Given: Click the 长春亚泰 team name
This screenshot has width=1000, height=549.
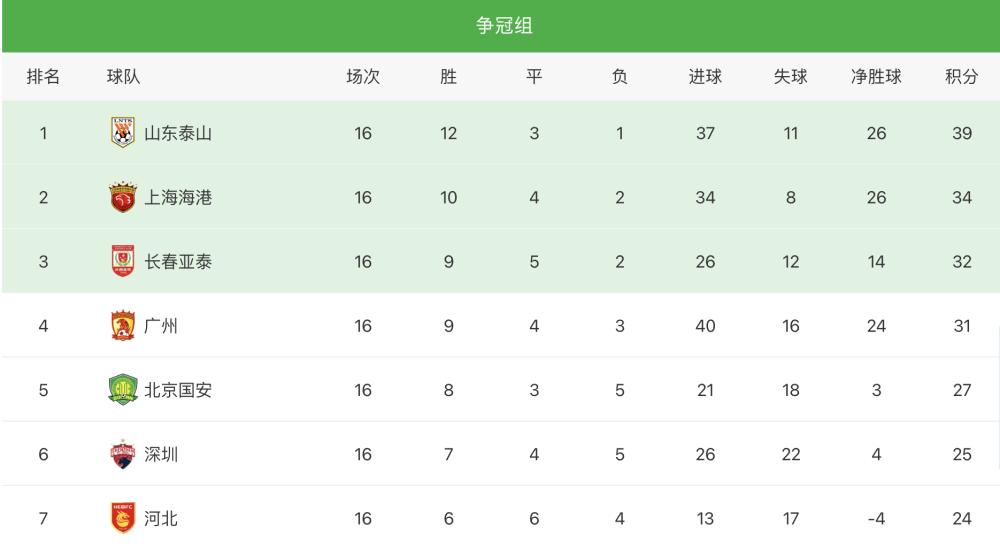Looking at the screenshot, I should 178,261.
